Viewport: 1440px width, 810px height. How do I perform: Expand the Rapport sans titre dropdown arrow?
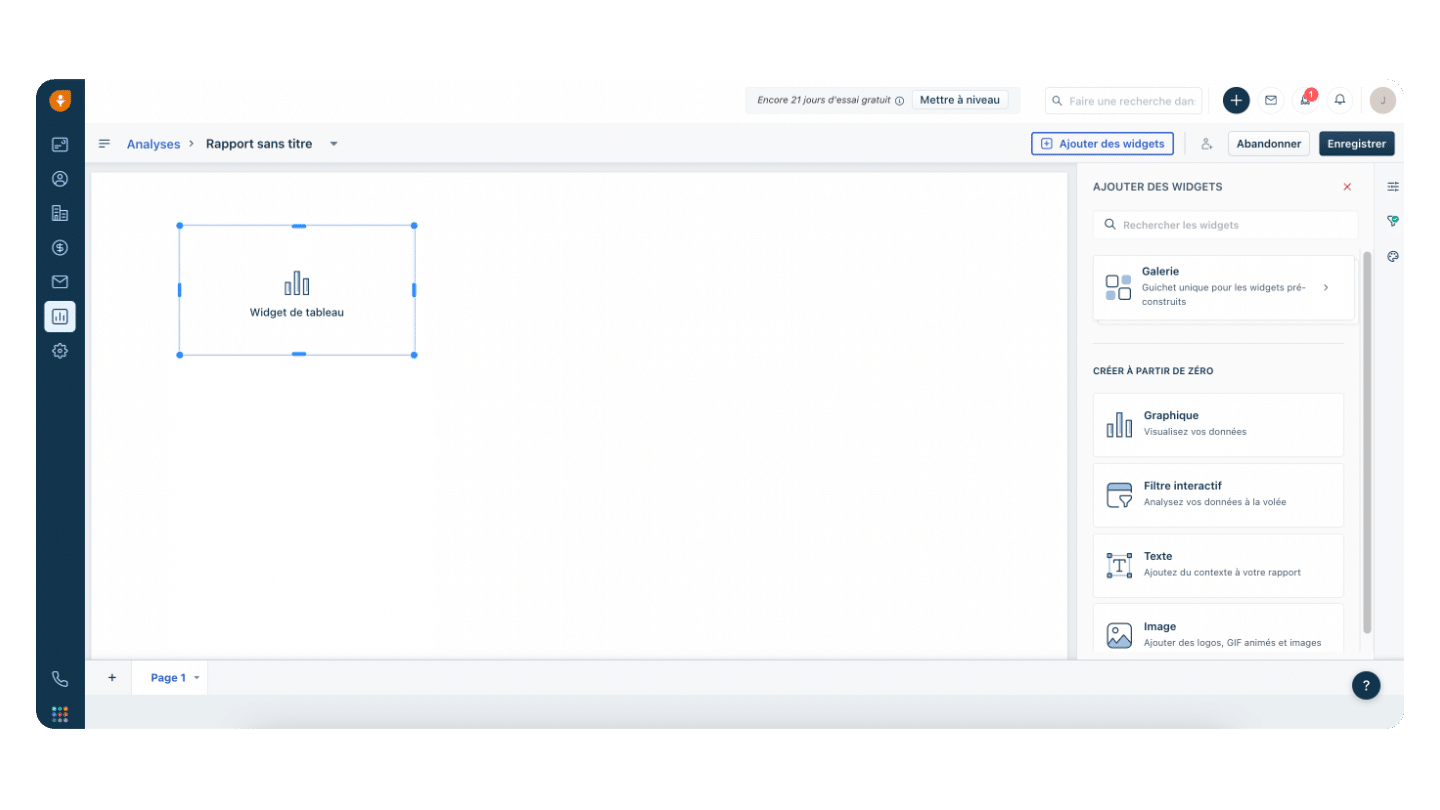click(334, 144)
